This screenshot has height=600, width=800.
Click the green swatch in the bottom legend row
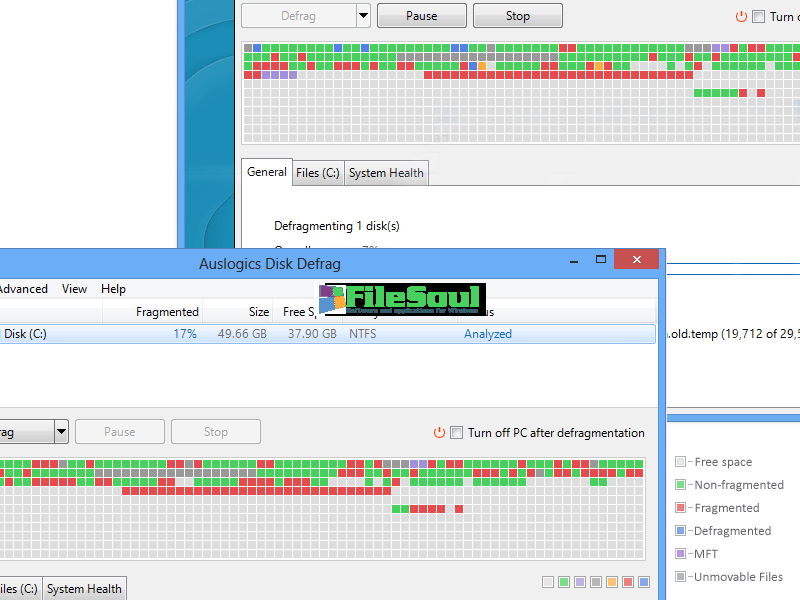(564, 582)
